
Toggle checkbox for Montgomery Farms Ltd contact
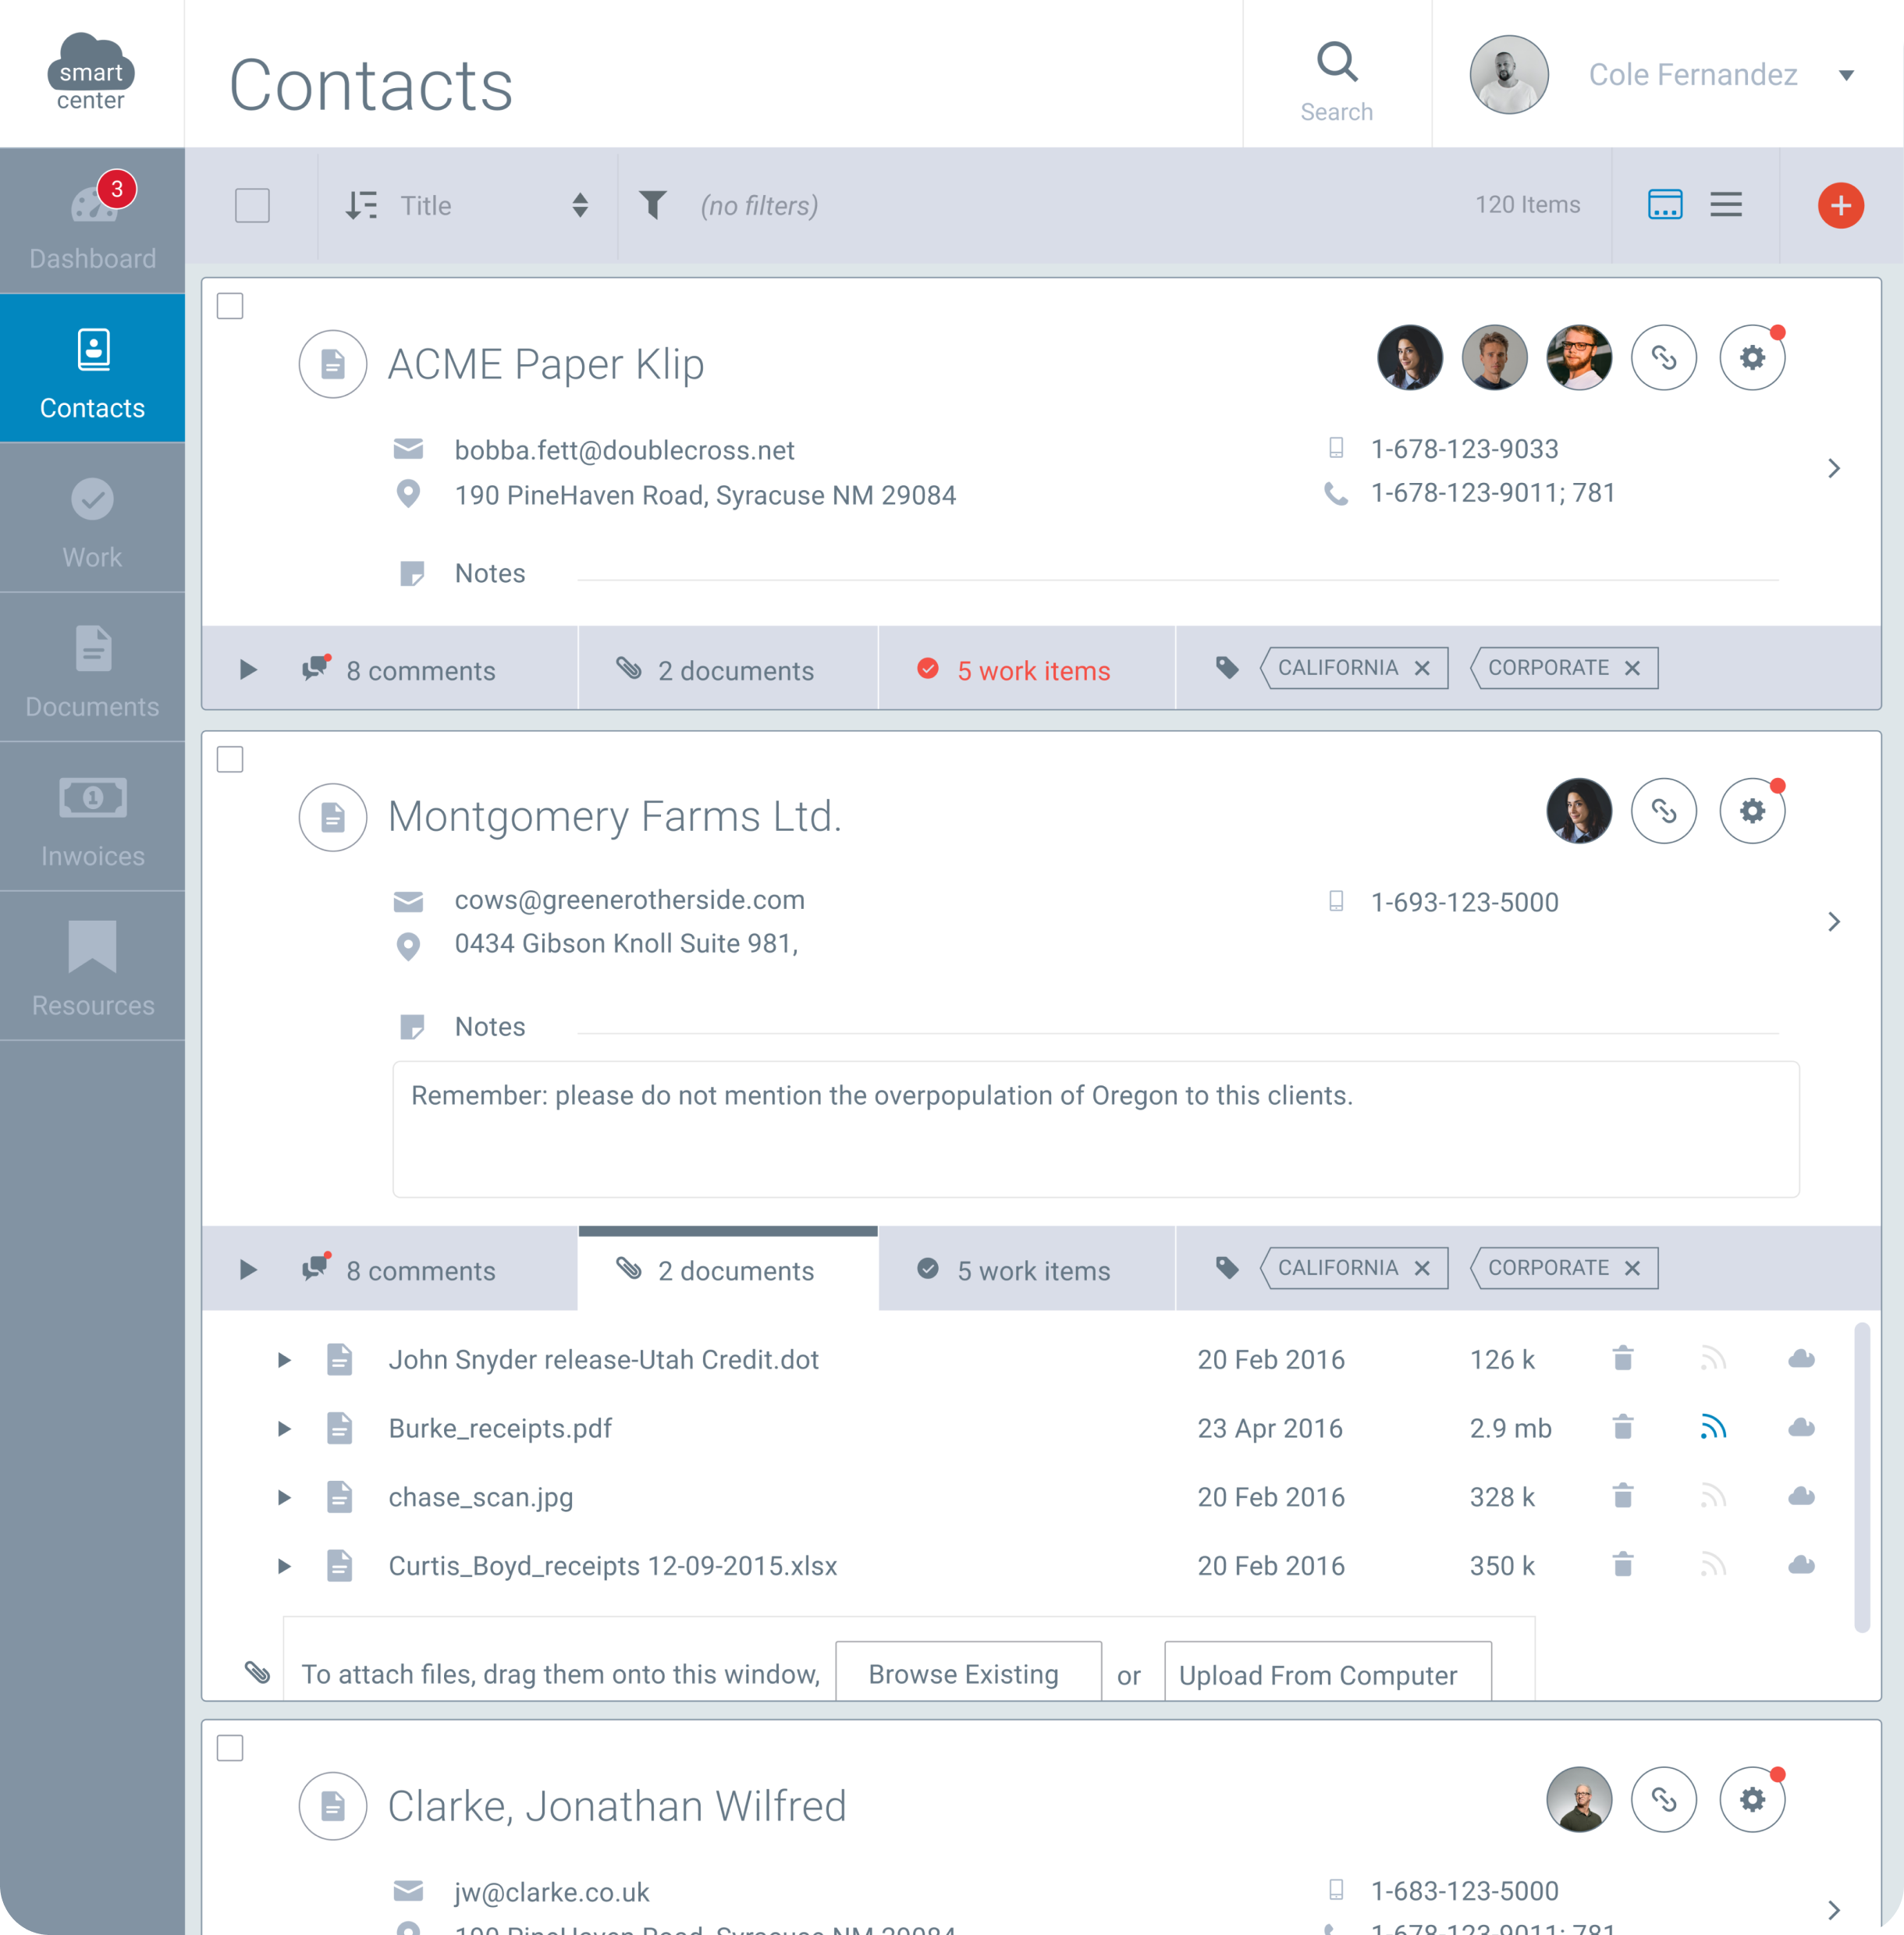click(x=230, y=757)
